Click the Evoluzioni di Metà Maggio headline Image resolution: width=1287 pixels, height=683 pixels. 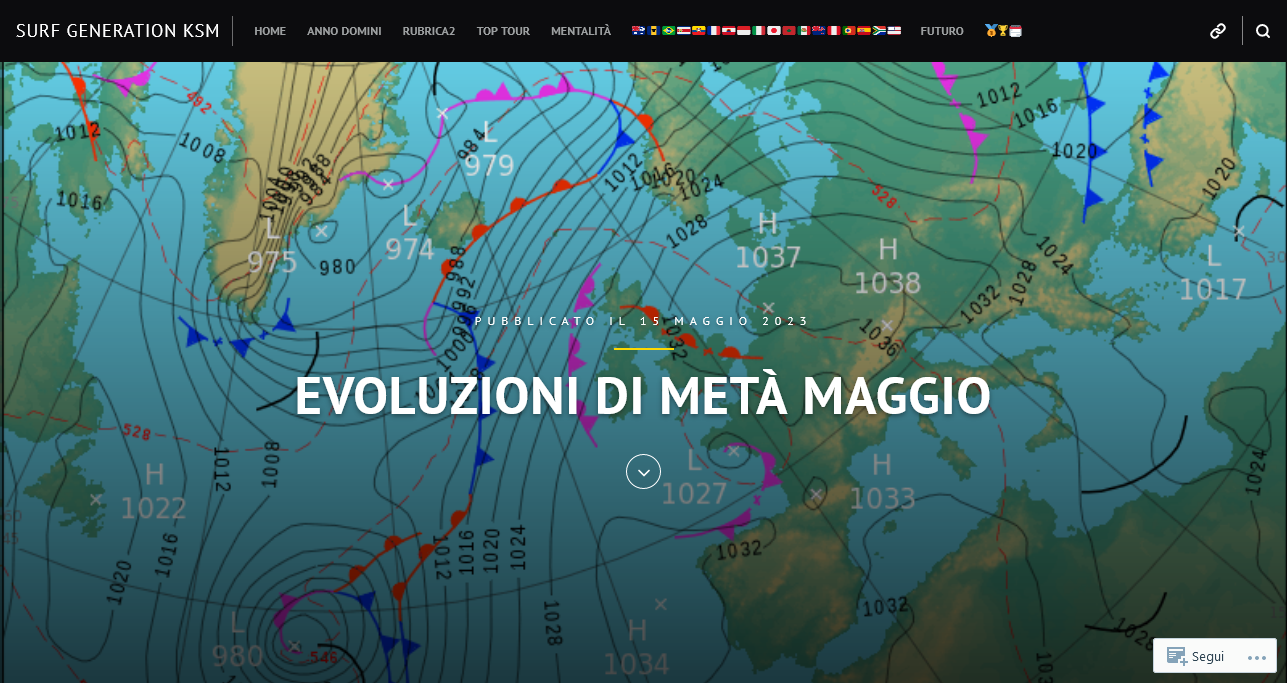(642, 397)
